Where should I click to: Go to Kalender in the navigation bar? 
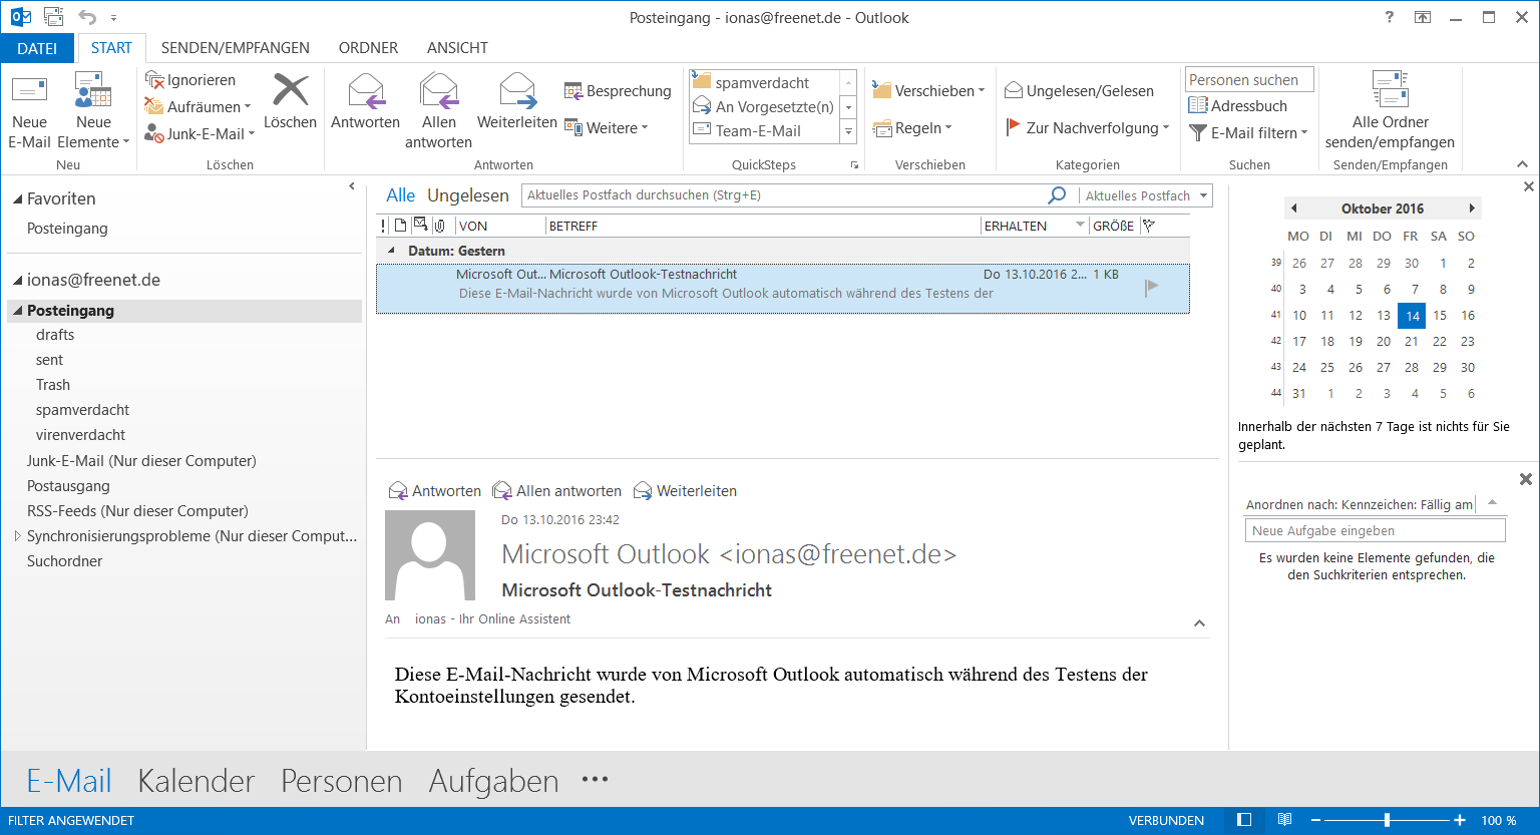point(196,781)
